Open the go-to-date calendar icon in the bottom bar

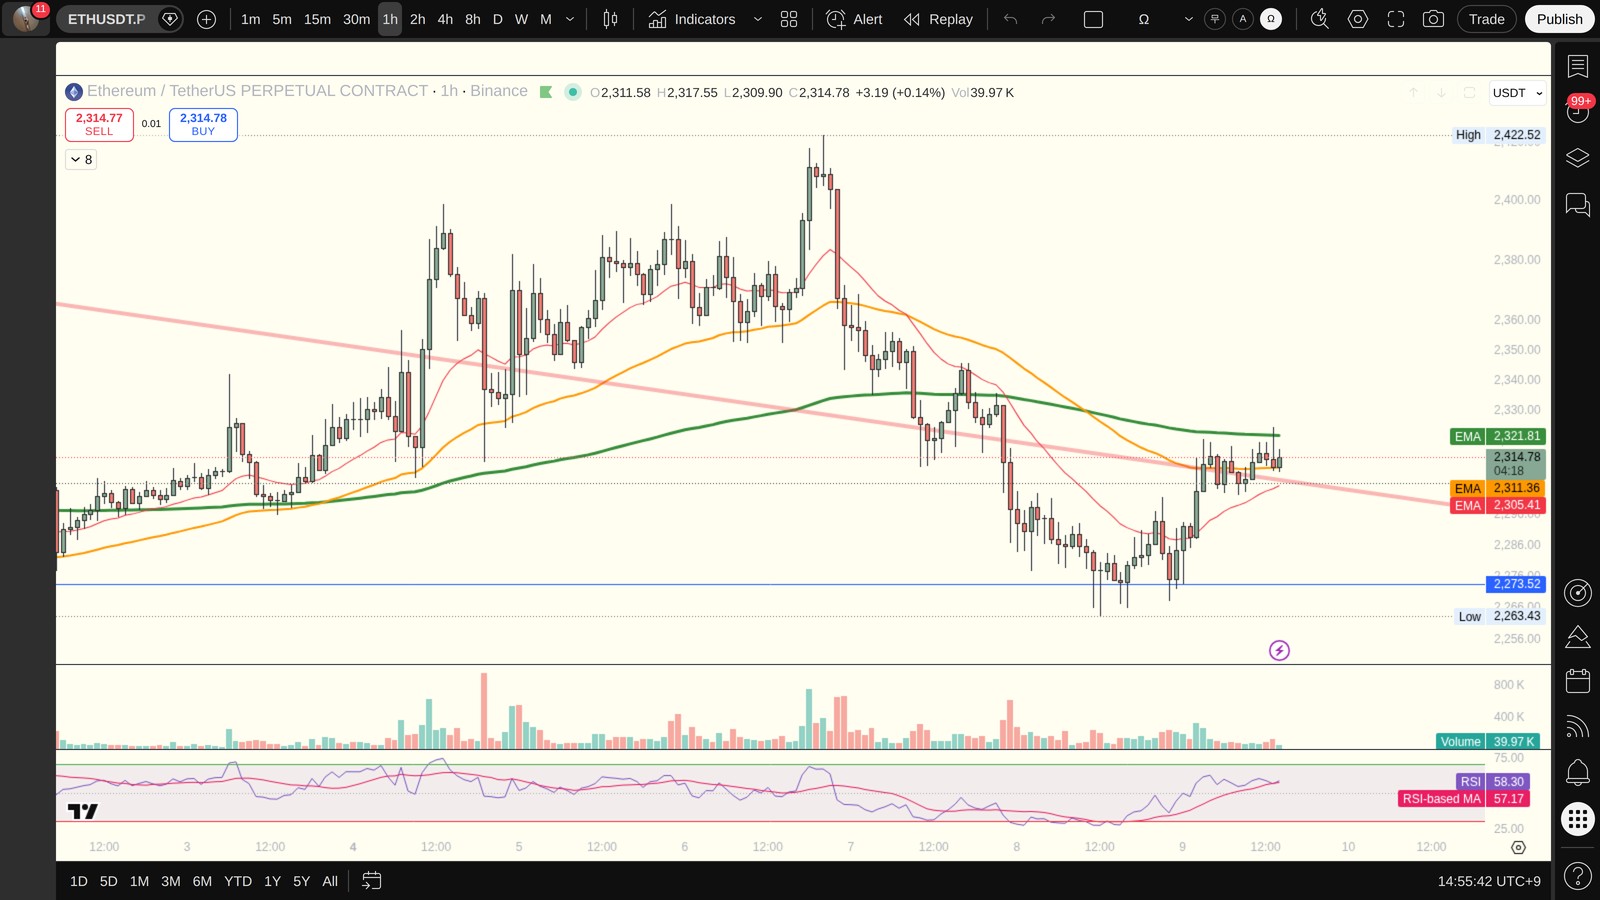(x=372, y=881)
